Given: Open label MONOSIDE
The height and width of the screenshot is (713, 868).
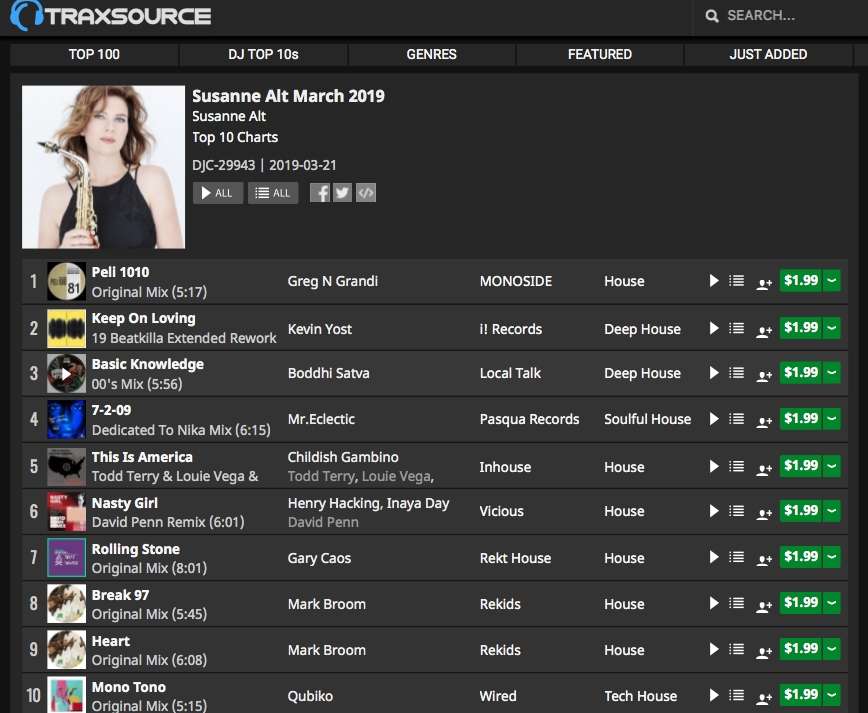Looking at the screenshot, I should pos(515,281).
